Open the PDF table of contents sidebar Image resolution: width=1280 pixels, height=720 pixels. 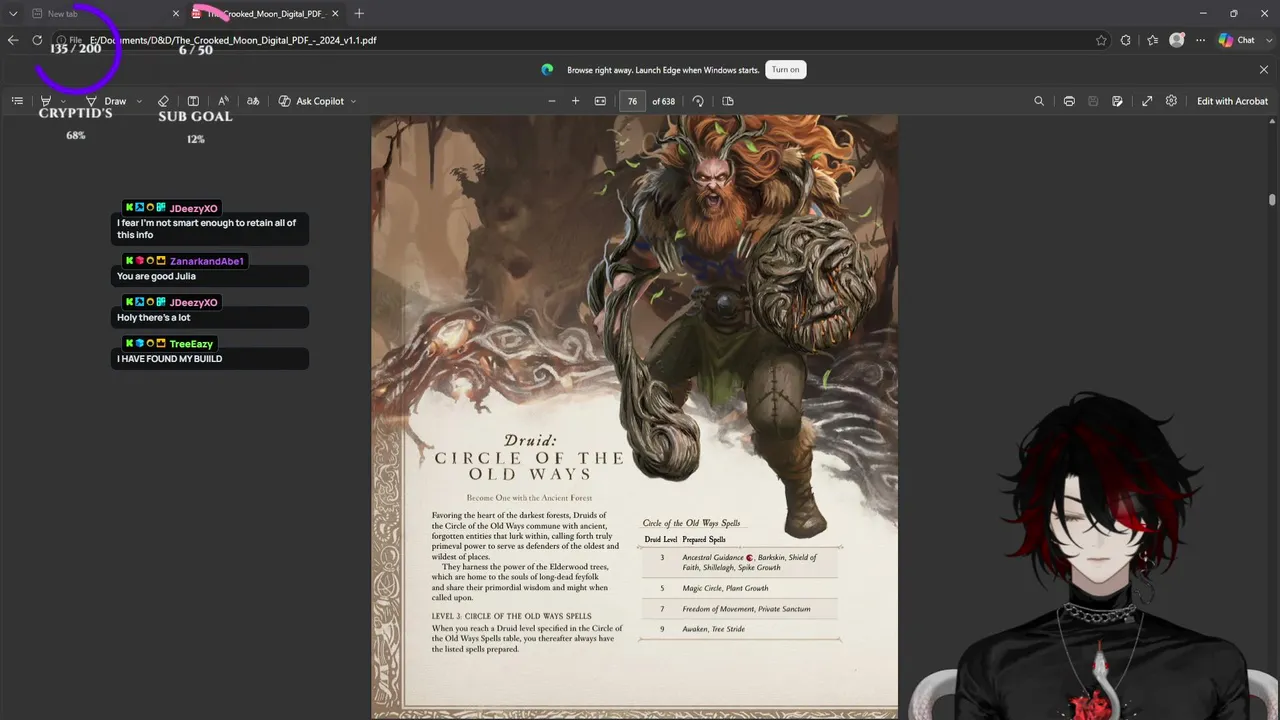pyautogui.click(x=17, y=101)
